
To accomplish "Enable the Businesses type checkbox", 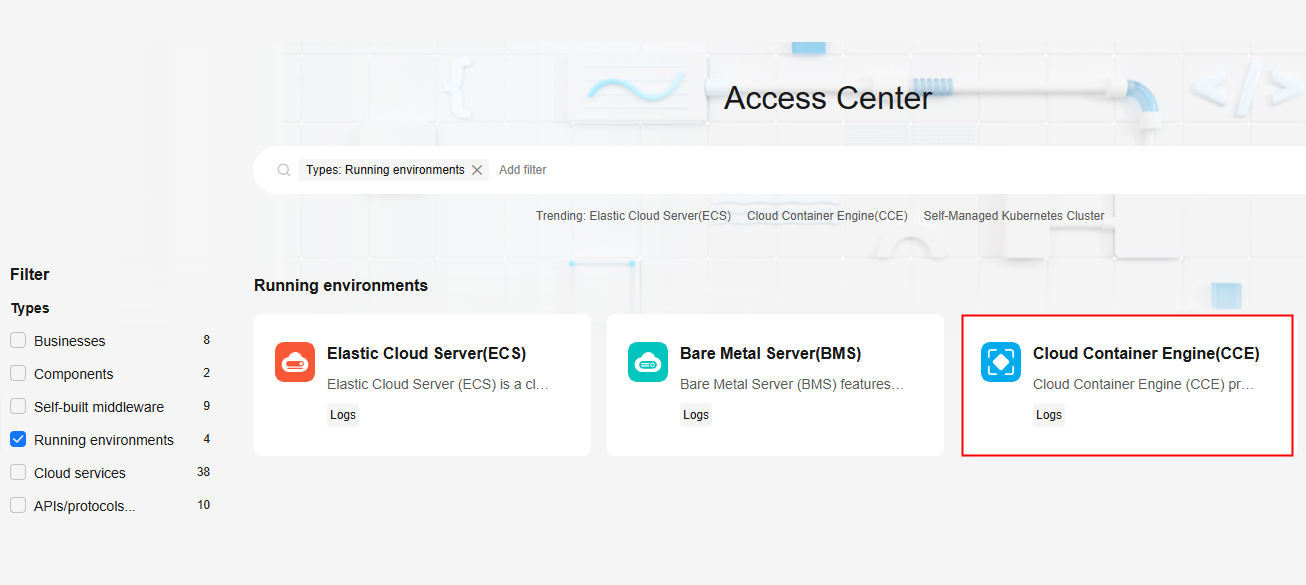I will click(x=18, y=341).
